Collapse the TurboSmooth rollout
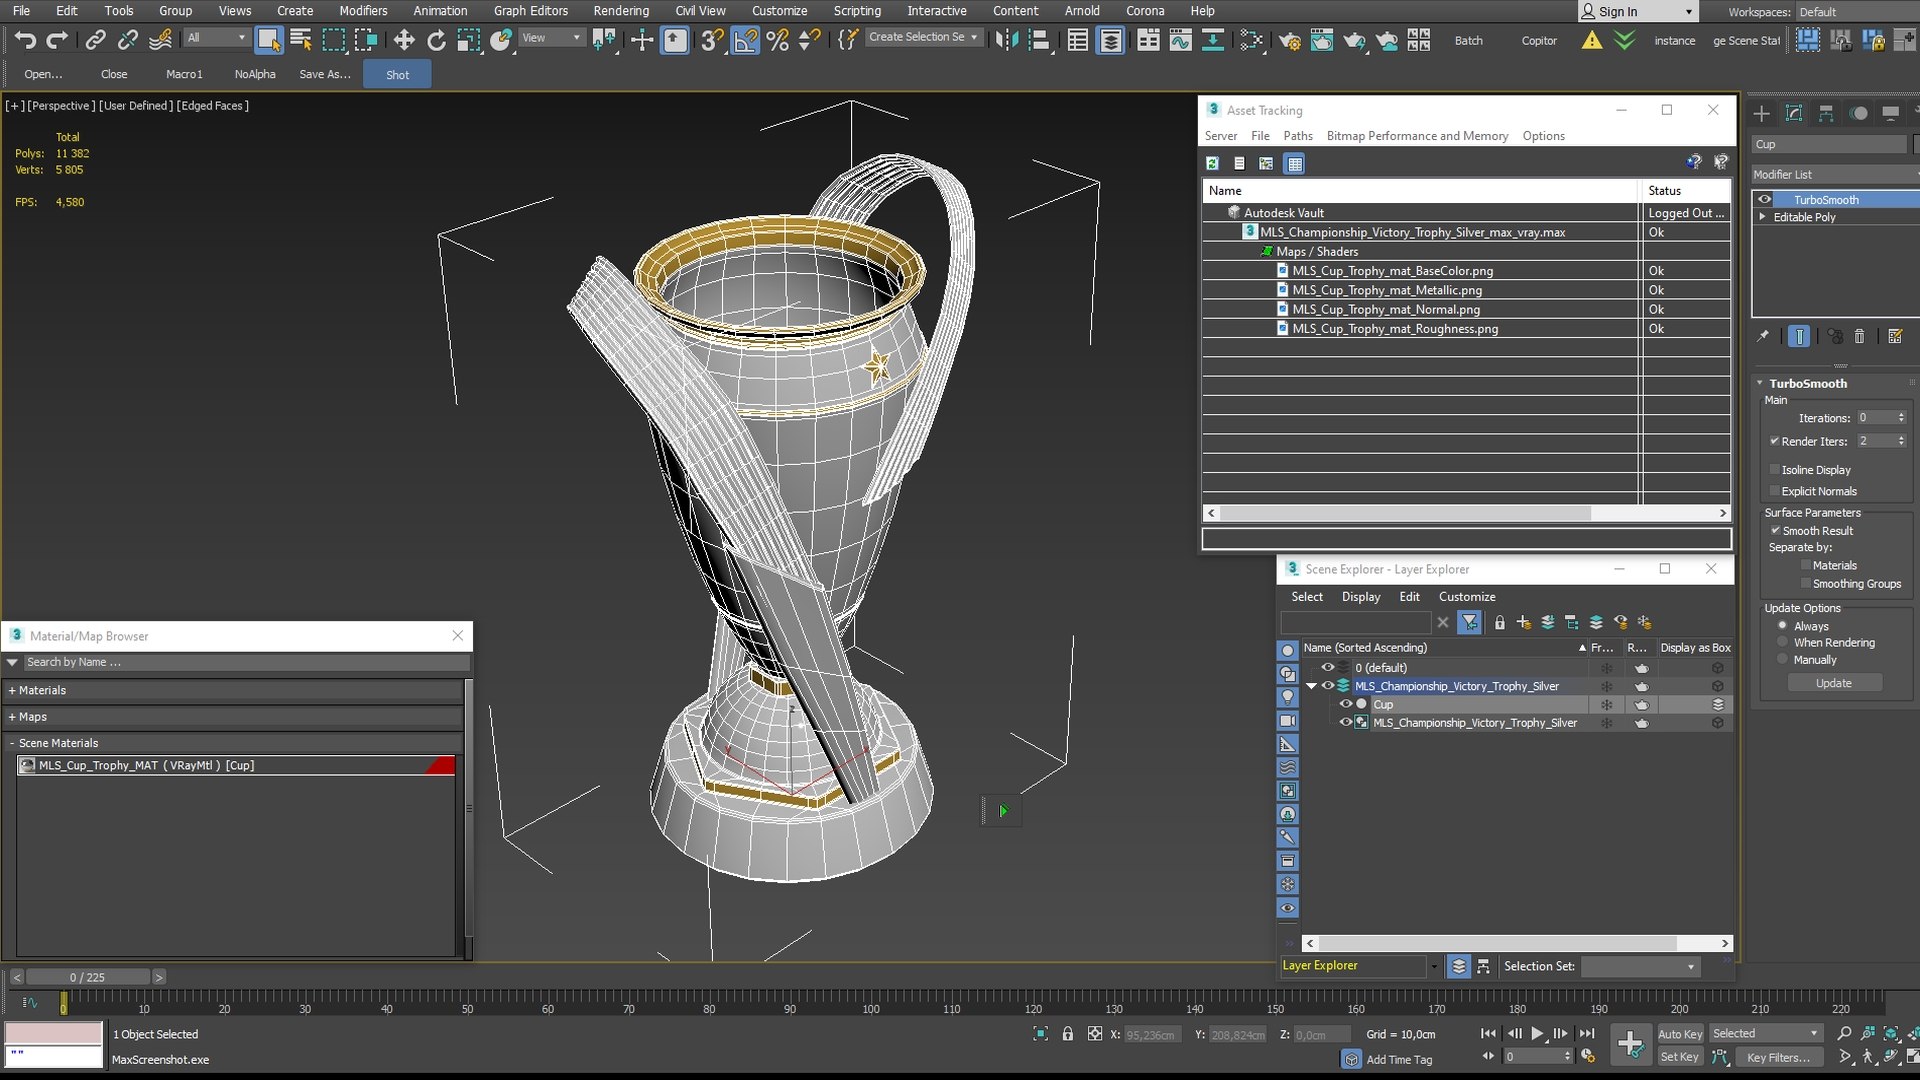This screenshot has width=1920, height=1080. pos(1760,383)
